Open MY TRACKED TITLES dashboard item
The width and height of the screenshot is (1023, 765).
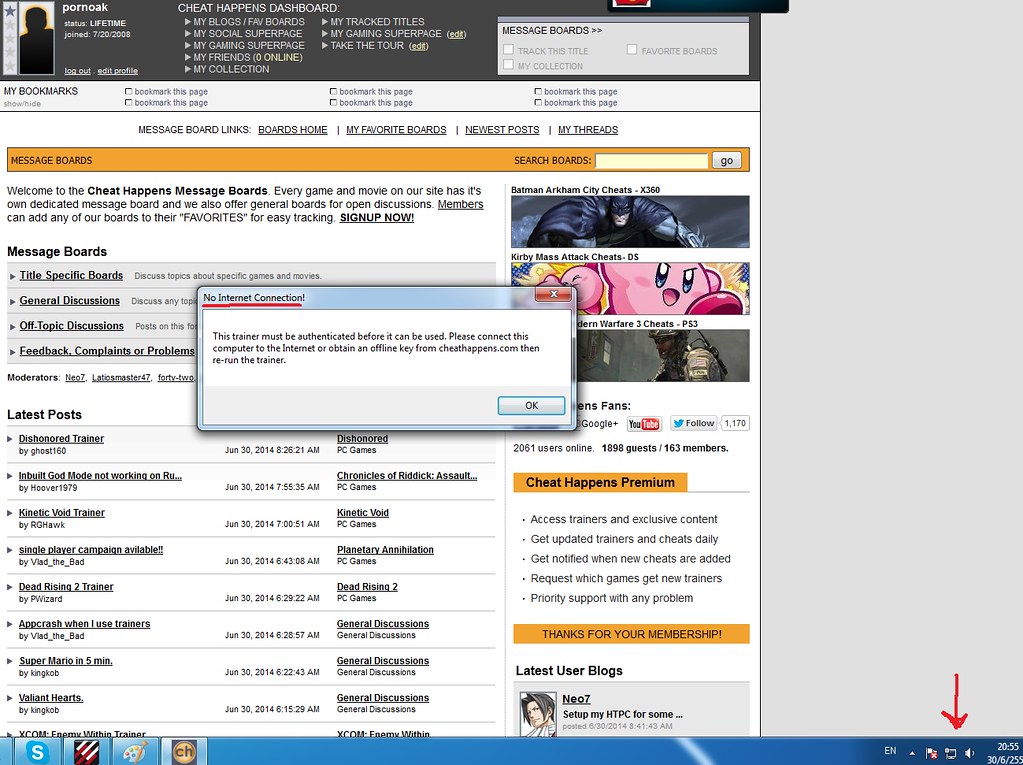click(x=377, y=22)
